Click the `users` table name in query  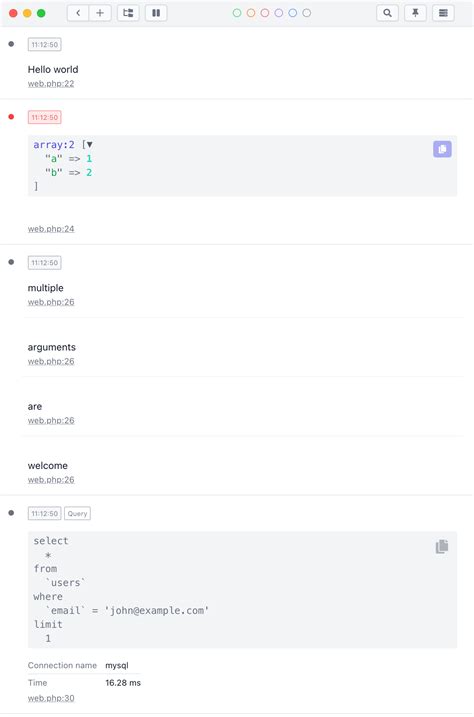[x=65, y=583]
